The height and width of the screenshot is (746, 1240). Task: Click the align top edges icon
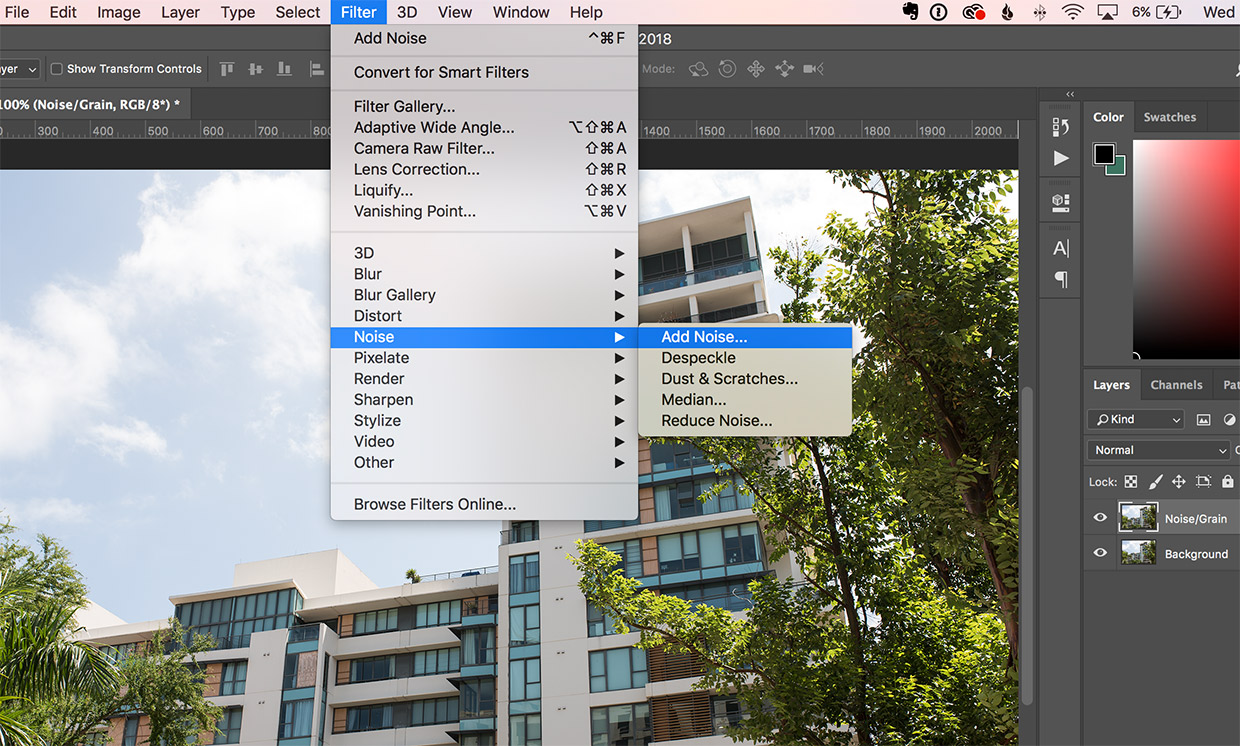coord(227,69)
